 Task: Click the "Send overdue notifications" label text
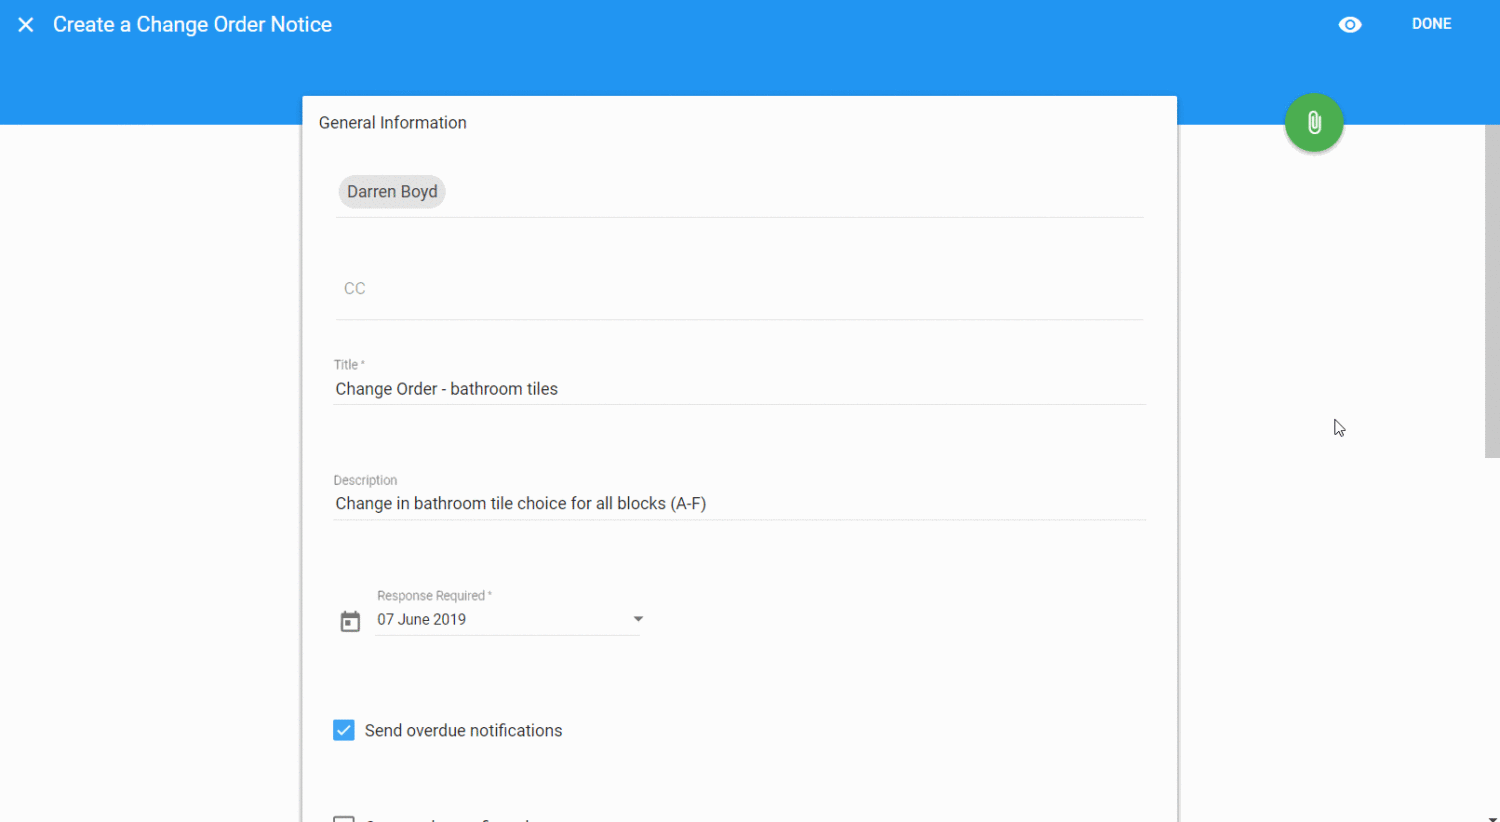tap(463, 730)
